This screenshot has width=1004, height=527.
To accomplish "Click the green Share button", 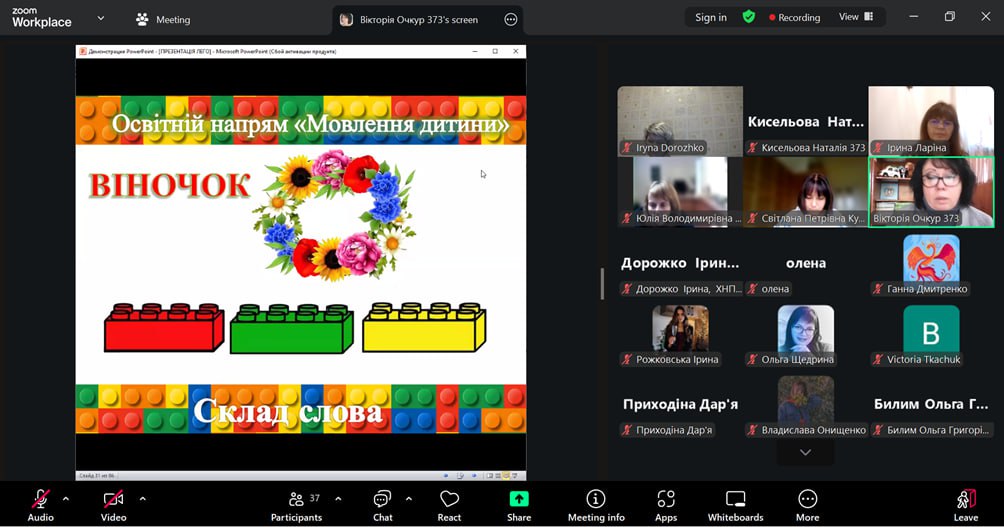I will click(518, 505).
